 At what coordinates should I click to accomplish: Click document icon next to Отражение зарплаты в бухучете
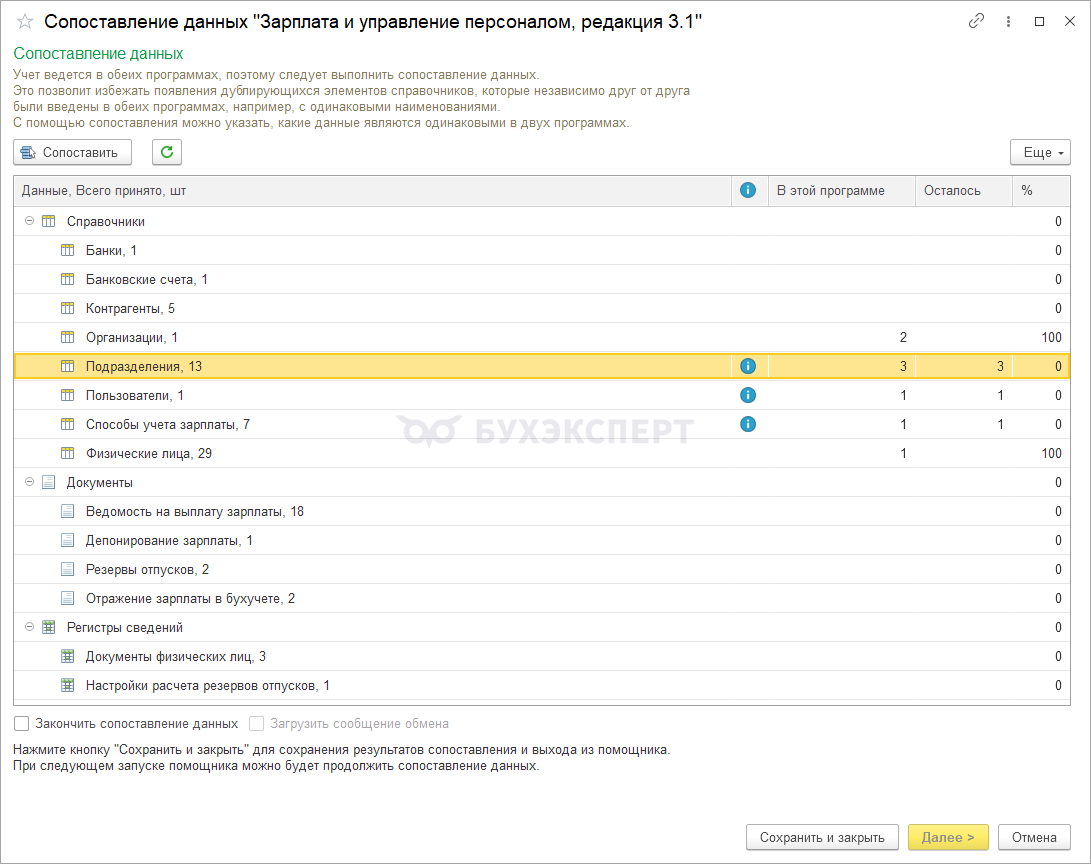pos(67,598)
